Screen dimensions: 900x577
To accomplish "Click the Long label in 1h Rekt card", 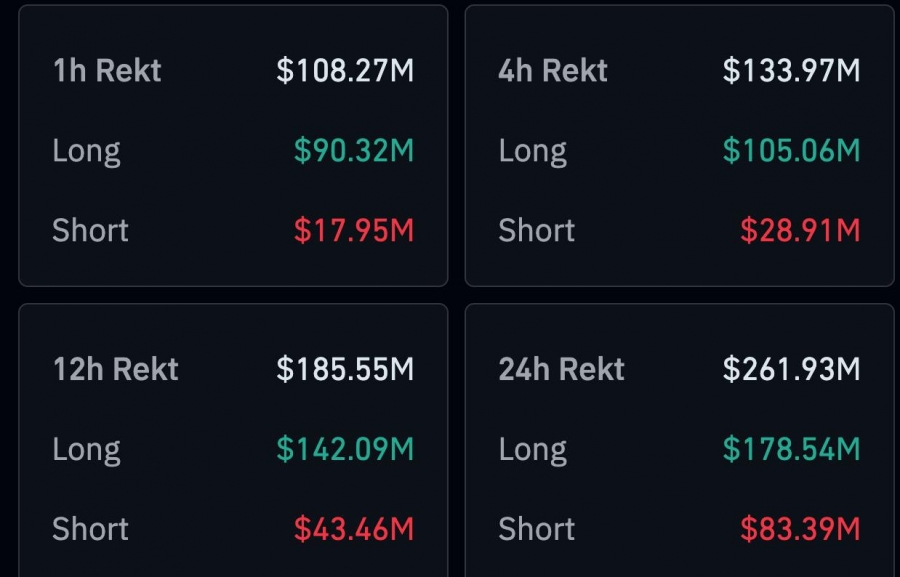I will tap(86, 151).
